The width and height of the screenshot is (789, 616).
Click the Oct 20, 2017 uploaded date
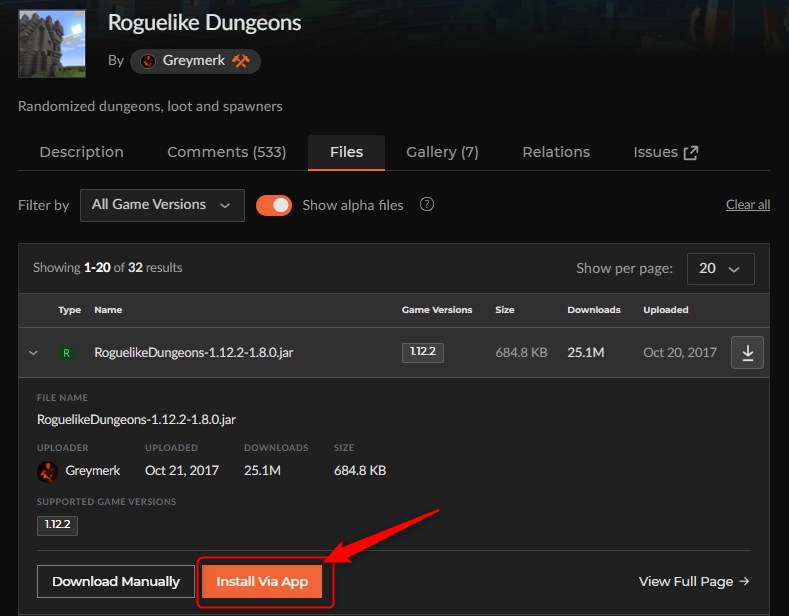pyautogui.click(x=680, y=352)
